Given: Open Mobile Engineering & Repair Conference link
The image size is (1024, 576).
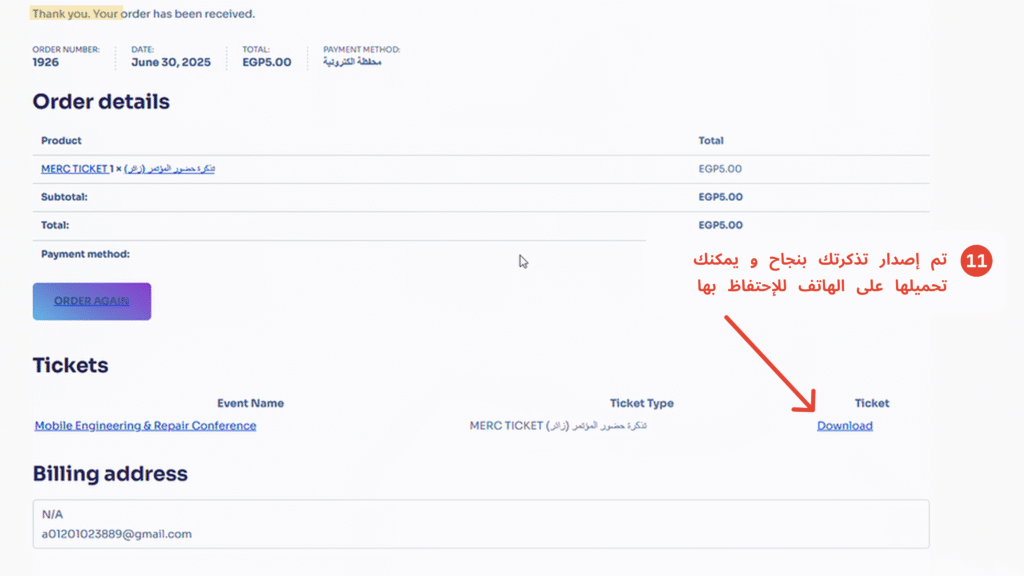Looking at the screenshot, I should coord(145,426).
